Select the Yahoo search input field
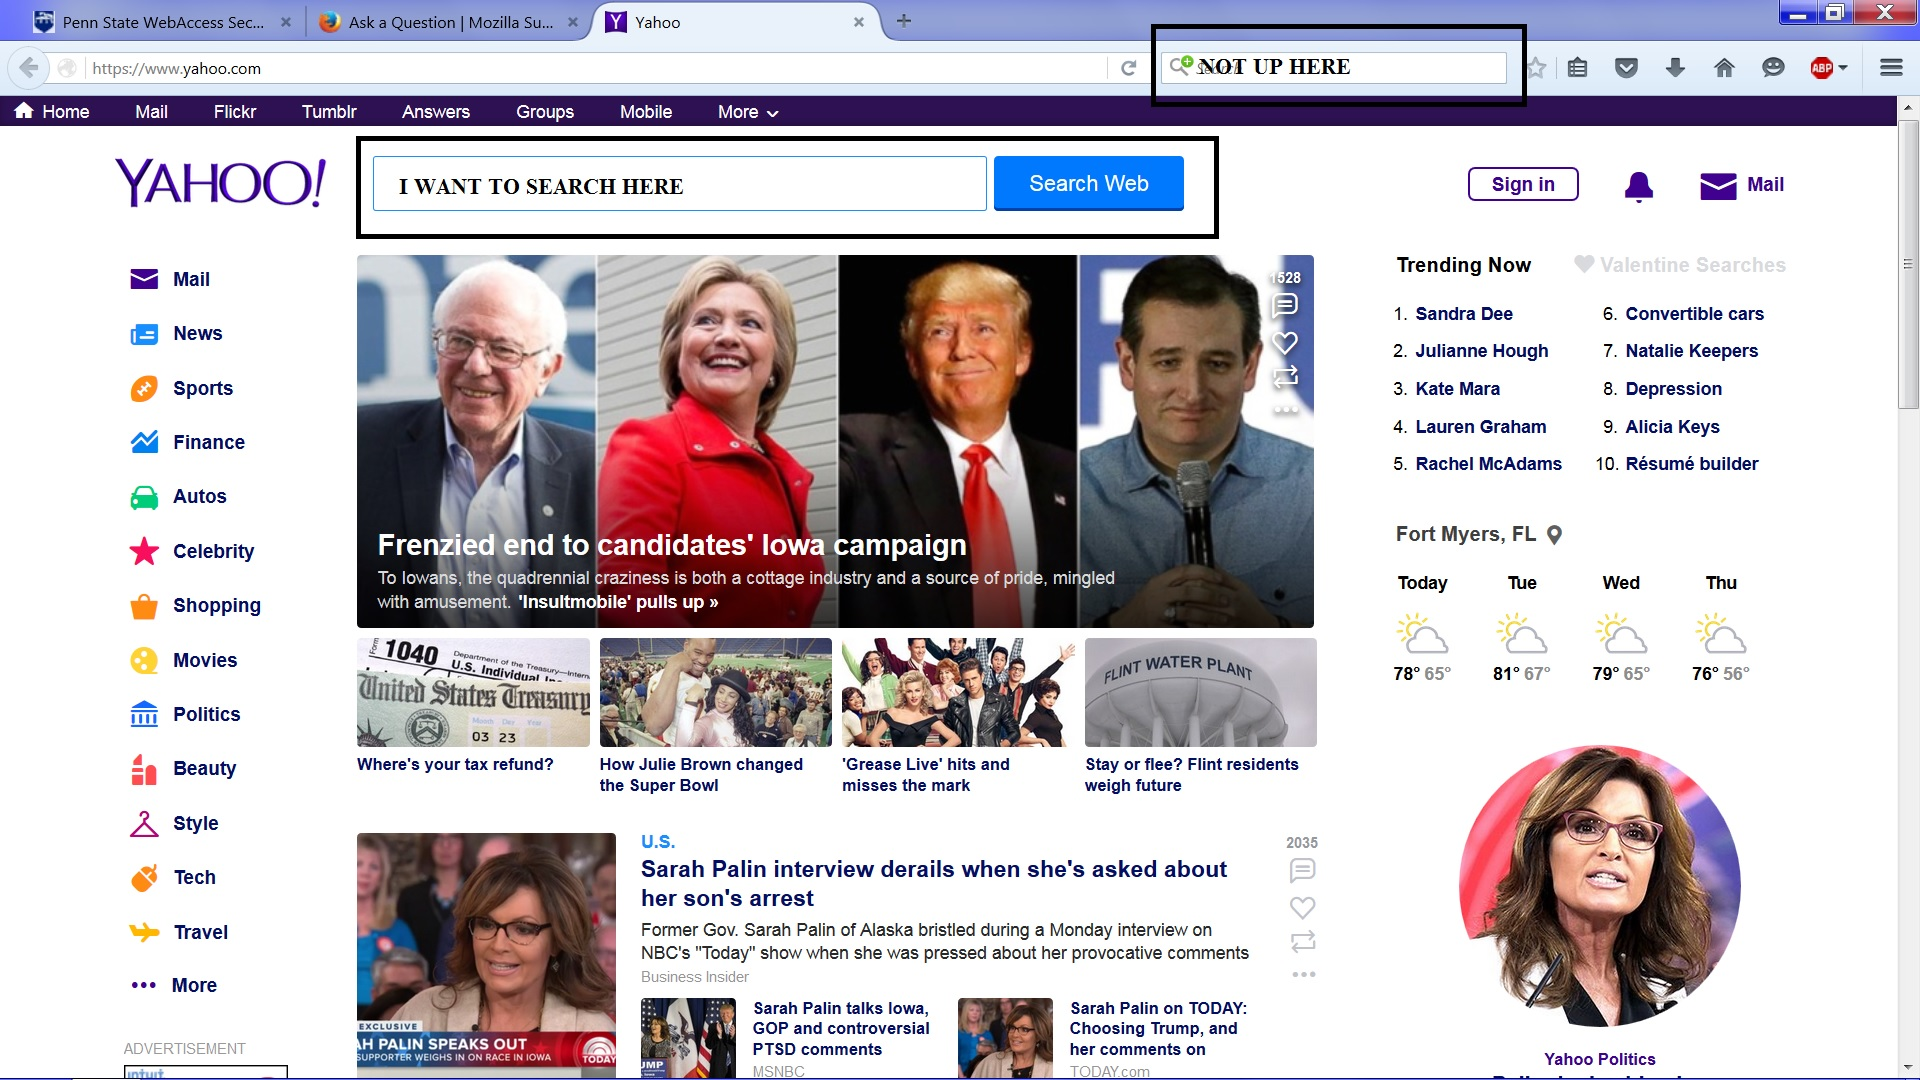Image resolution: width=1920 pixels, height=1080 pixels. click(680, 183)
